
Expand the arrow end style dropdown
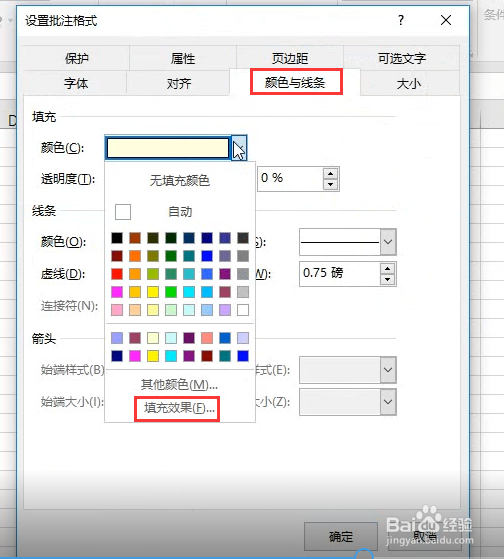pos(388,370)
